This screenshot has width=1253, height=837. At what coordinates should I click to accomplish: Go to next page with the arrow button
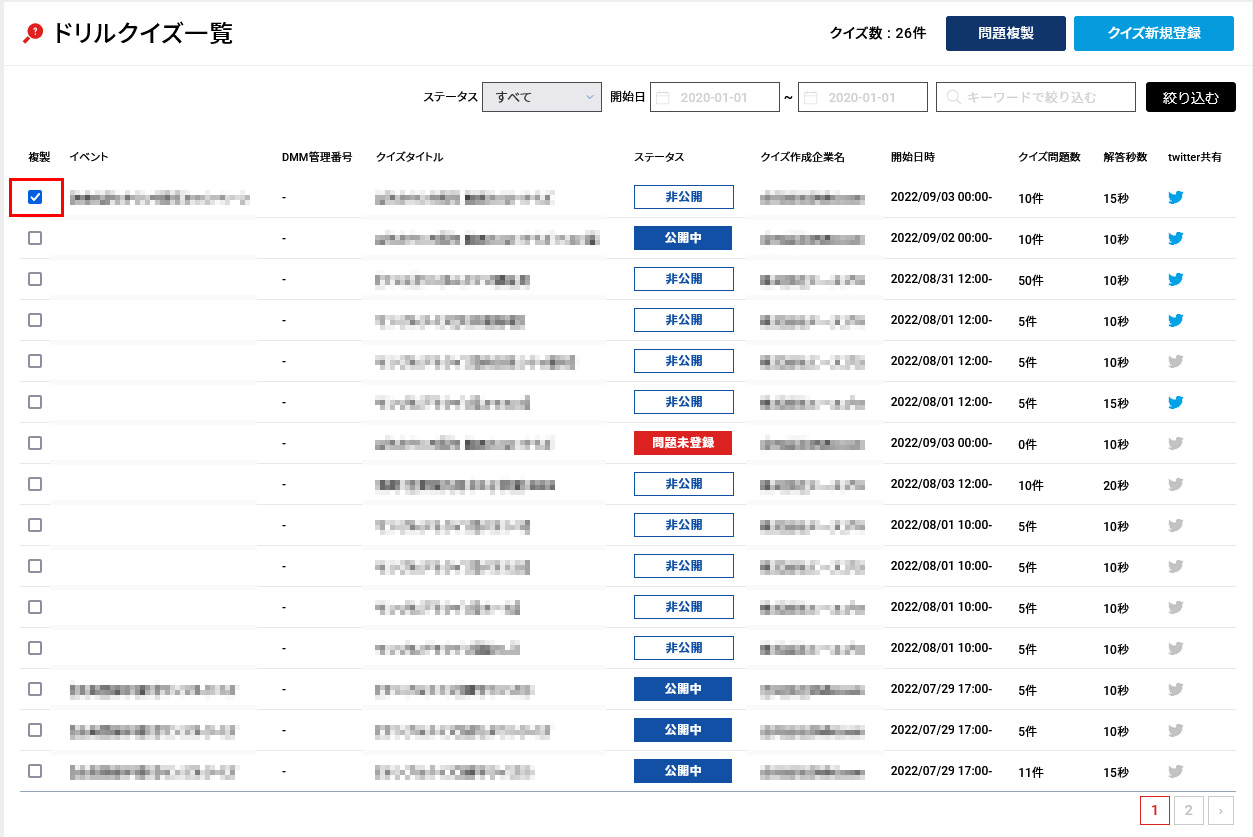[1220, 810]
